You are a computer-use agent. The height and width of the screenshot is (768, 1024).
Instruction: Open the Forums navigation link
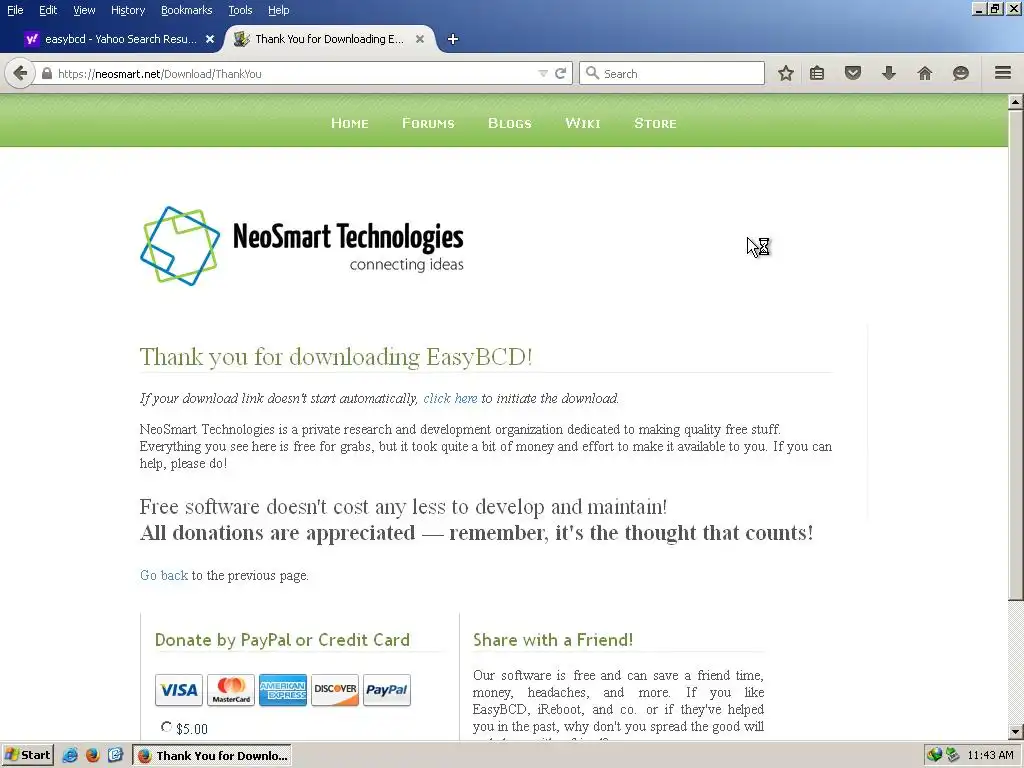(x=428, y=123)
